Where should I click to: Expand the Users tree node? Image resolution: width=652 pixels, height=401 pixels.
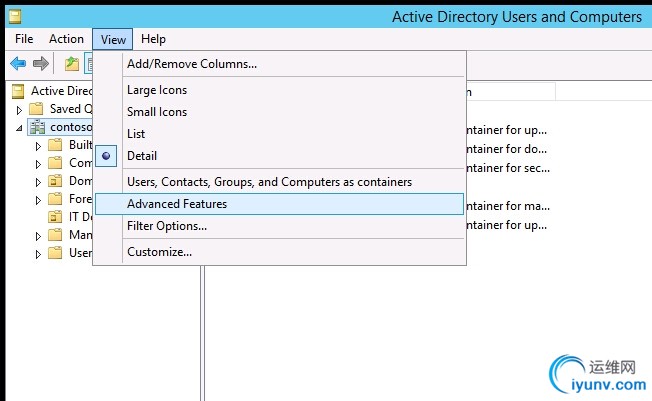(x=38, y=254)
